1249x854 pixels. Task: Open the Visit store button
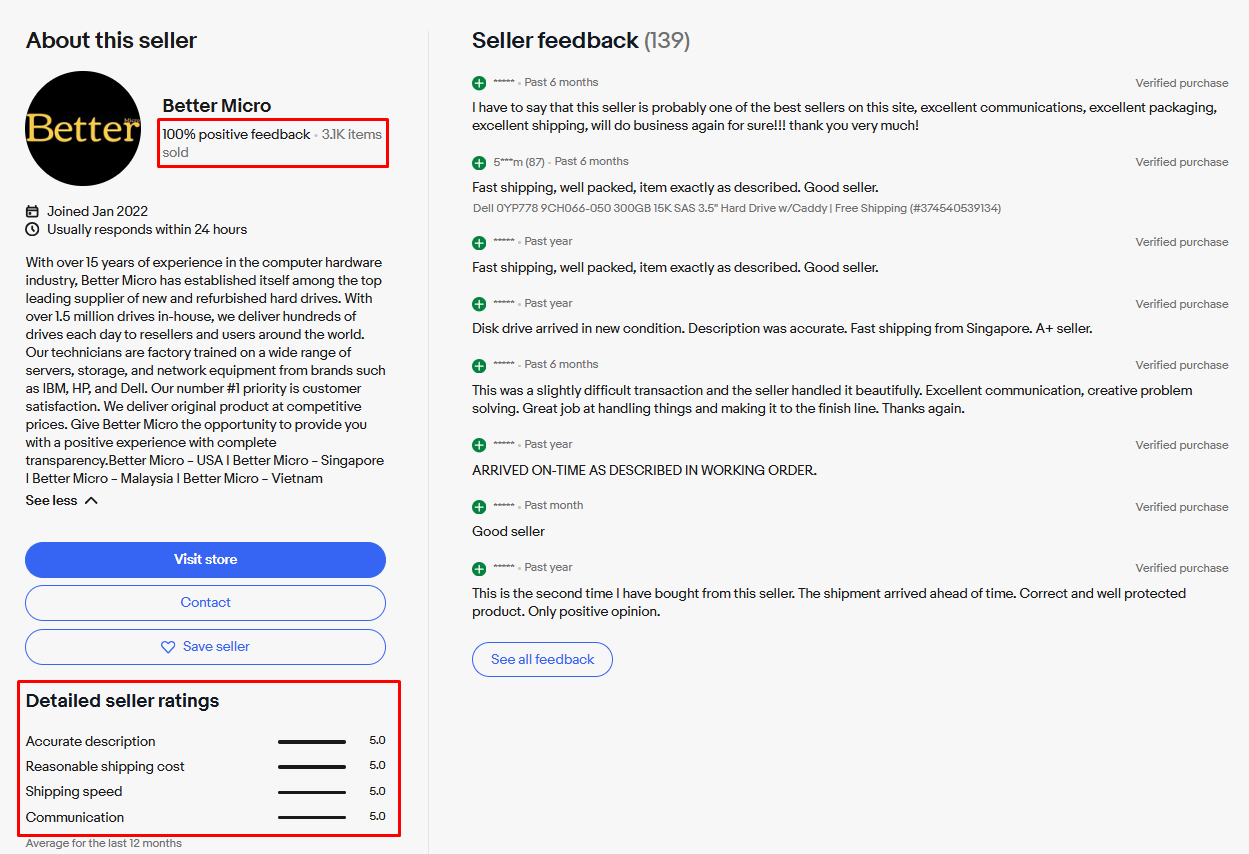pyautogui.click(x=205, y=560)
